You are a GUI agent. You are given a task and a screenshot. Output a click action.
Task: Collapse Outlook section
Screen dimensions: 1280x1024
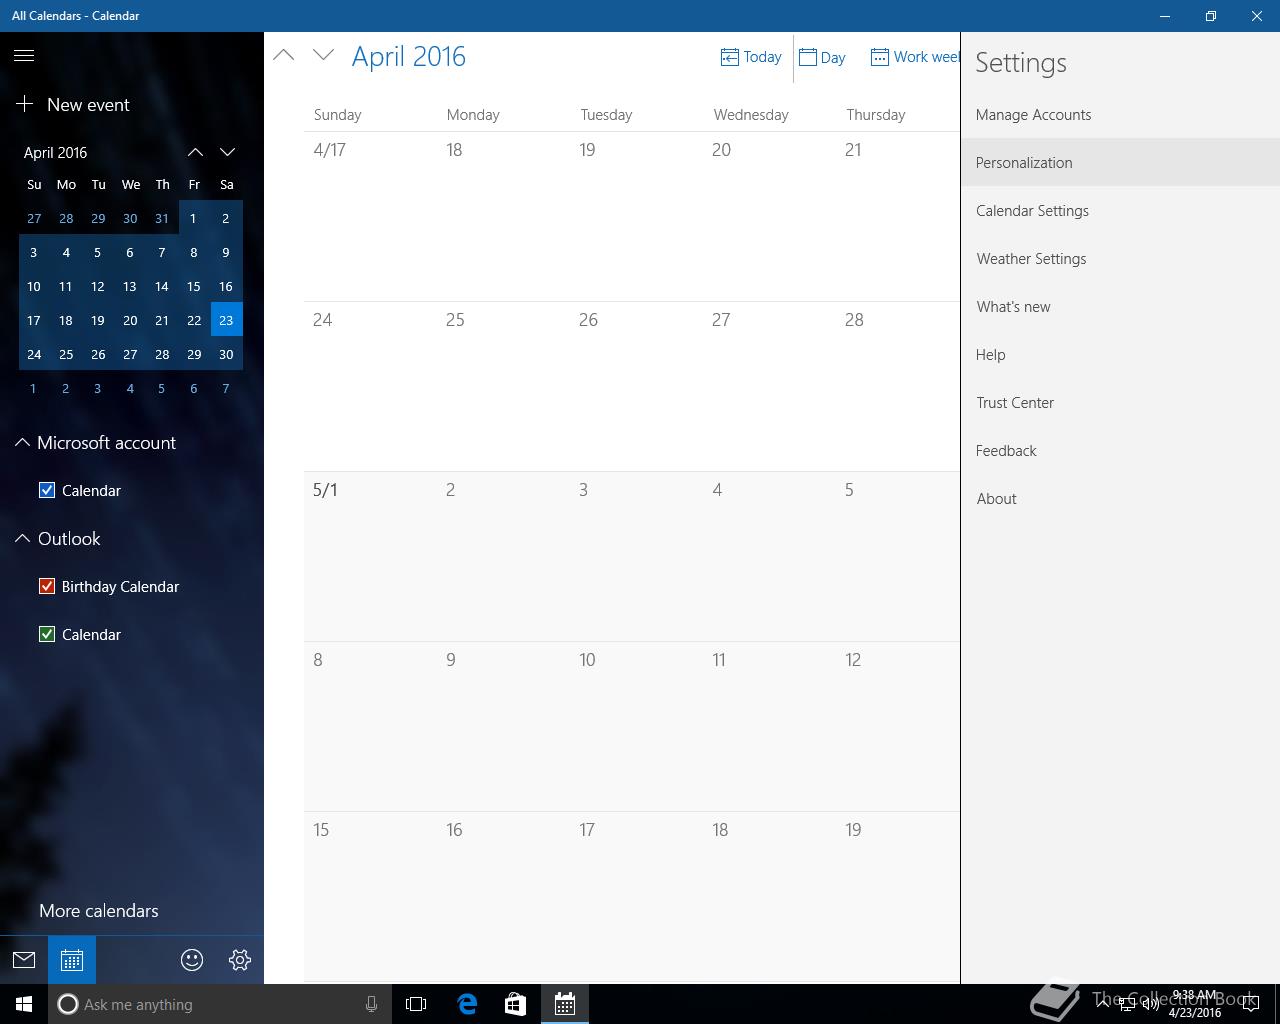pos(22,538)
